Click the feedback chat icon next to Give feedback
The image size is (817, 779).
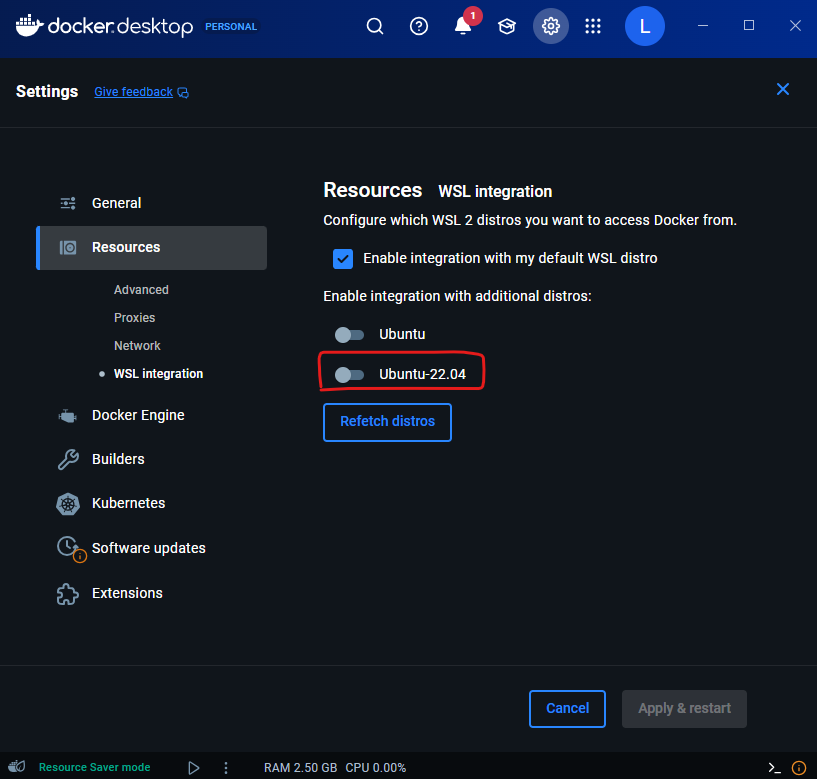(183, 93)
